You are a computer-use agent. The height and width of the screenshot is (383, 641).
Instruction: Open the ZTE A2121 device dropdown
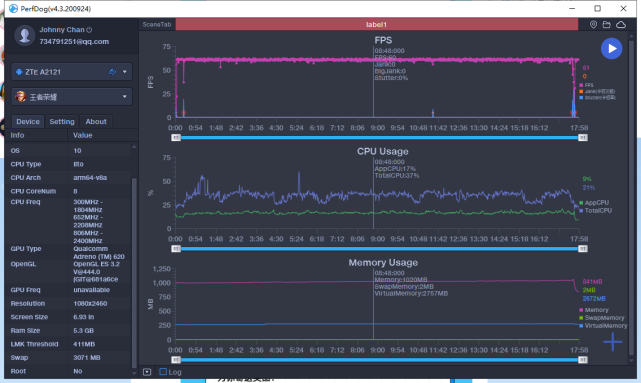click(x=72, y=72)
